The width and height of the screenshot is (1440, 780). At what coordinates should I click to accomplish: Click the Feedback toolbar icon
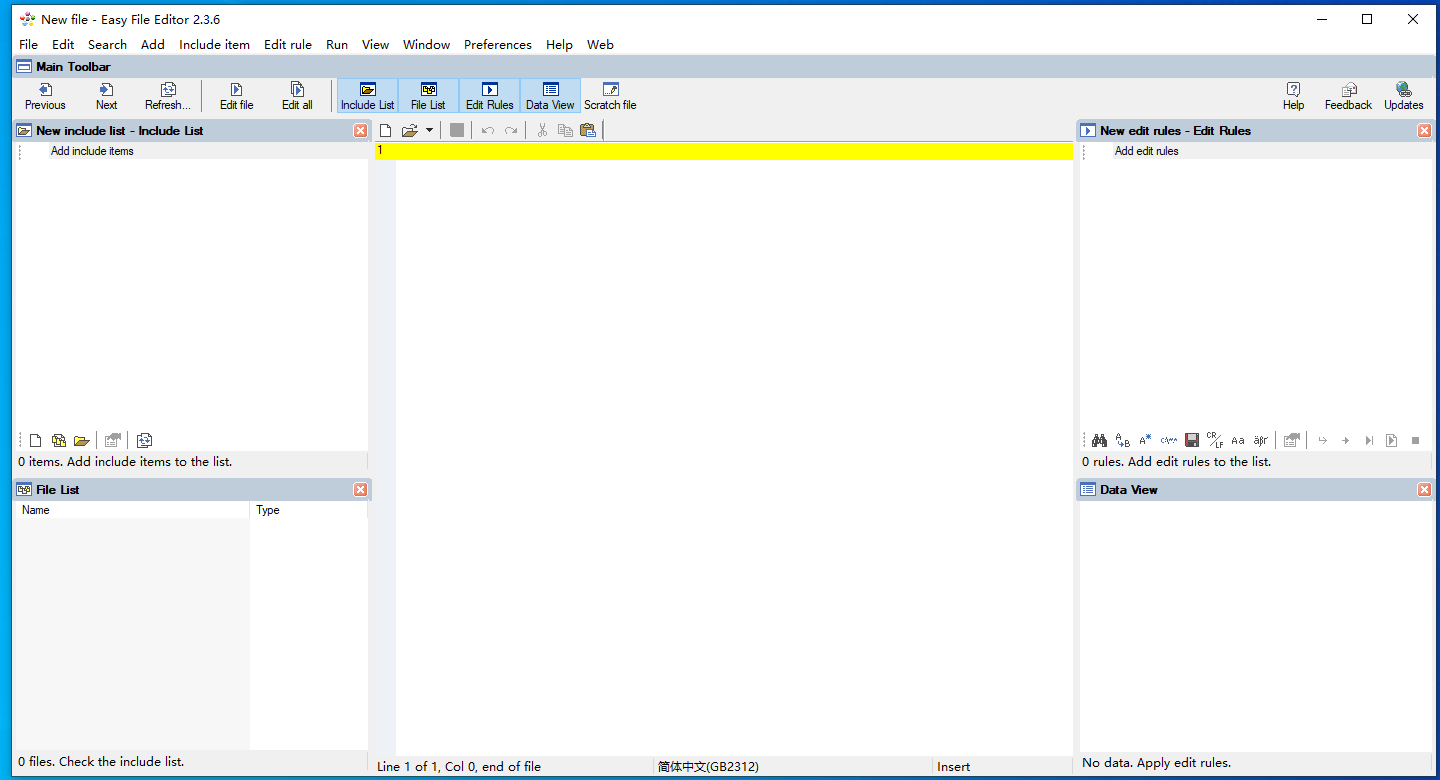pyautogui.click(x=1348, y=96)
